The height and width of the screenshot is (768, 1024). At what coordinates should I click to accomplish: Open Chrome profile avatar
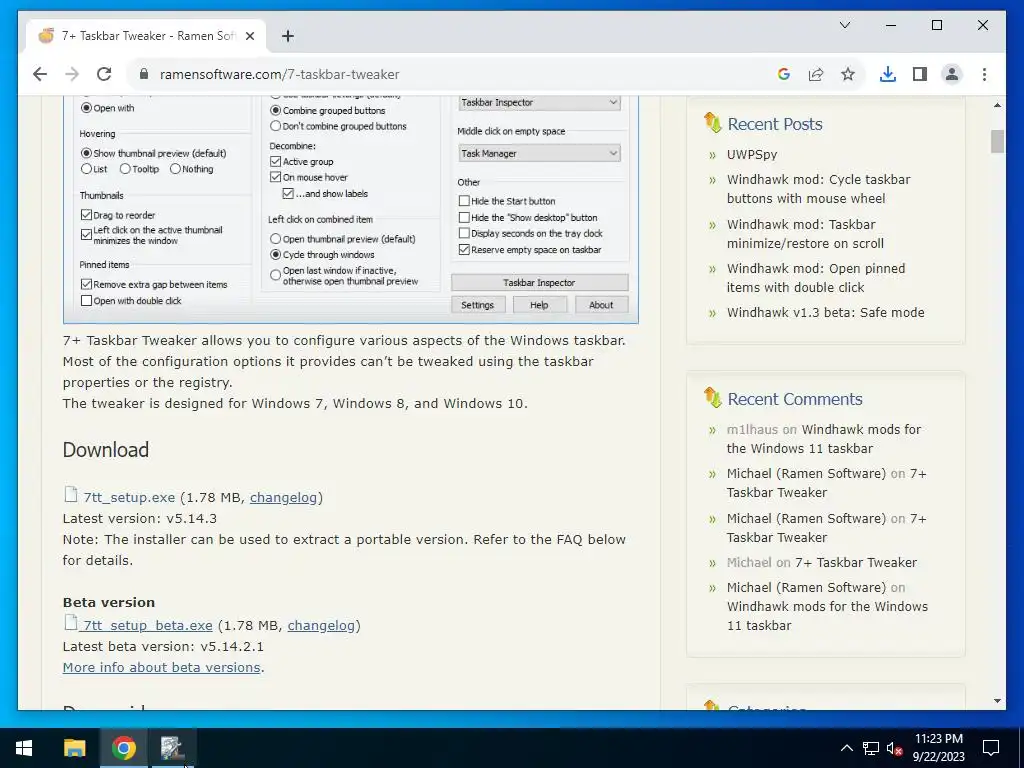pyautogui.click(x=952, y=74)
